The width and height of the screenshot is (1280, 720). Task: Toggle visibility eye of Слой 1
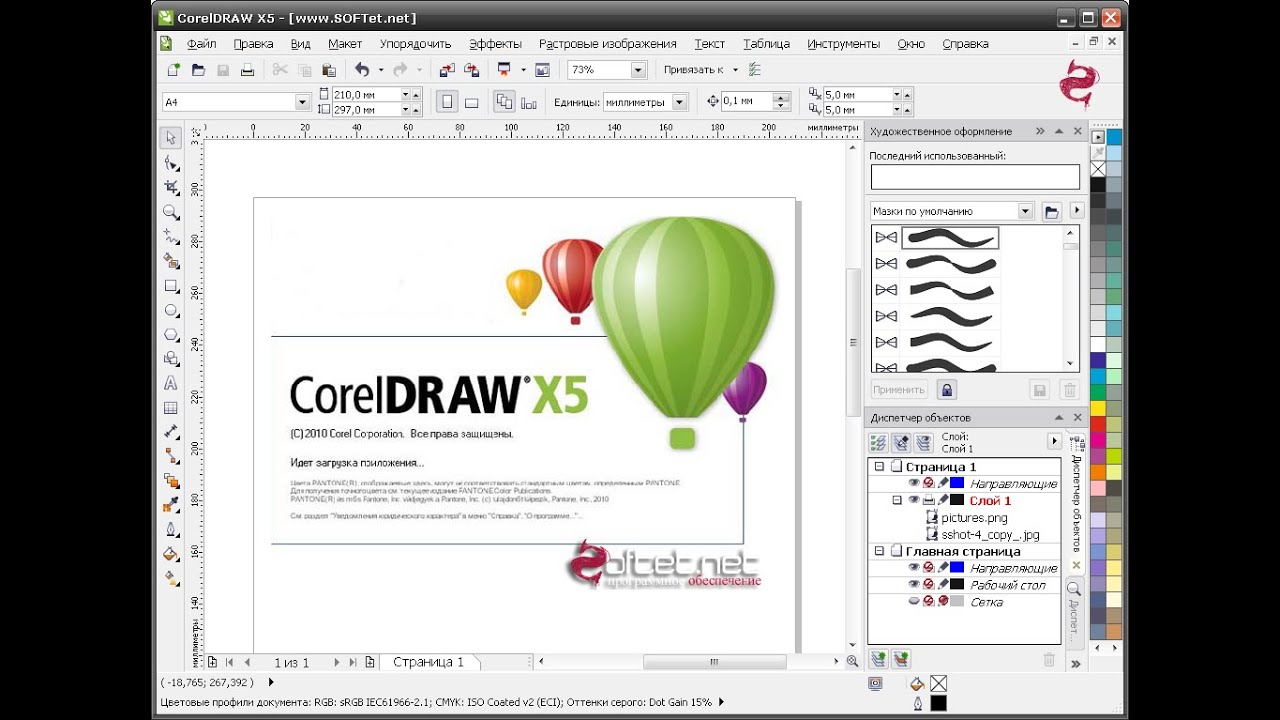pos(913,500)
